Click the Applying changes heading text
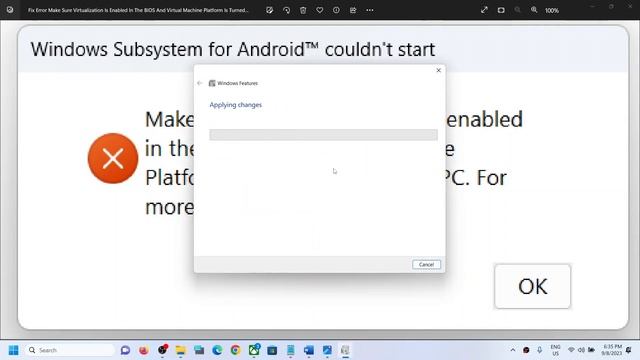The image size is (640, 360). pyautogui.click(x=236, y=105)
